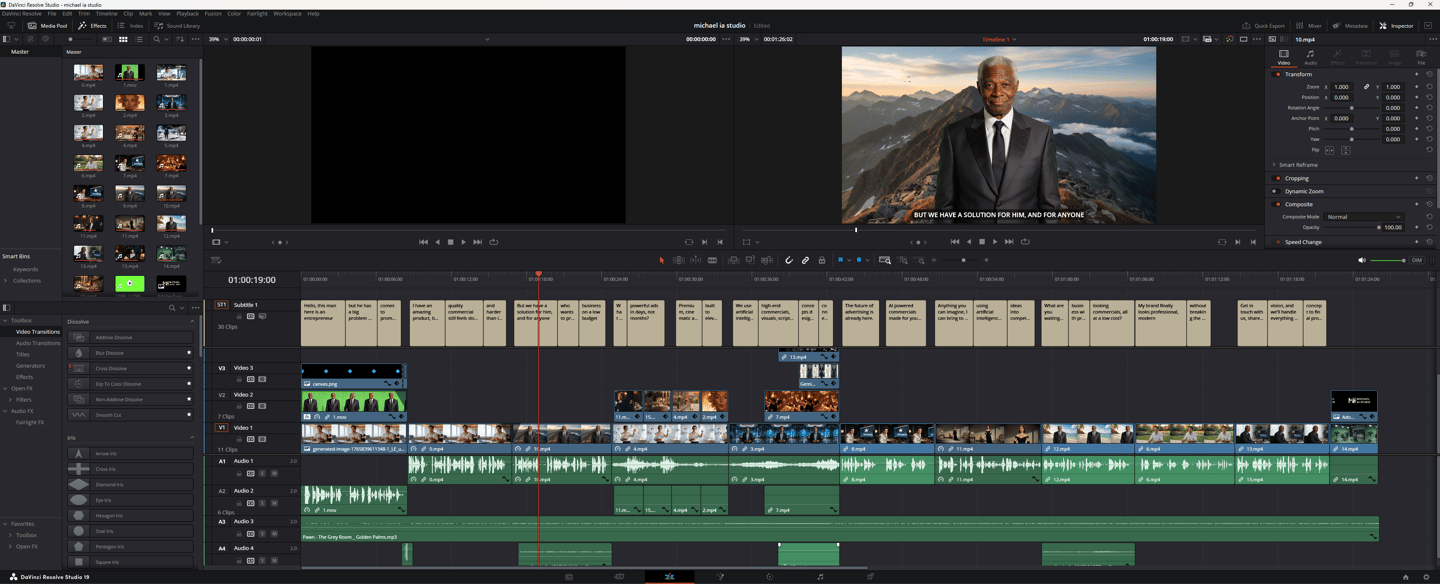Adjust the monitor volume slider
Screen dimensions: 1440x584
(x=1387, y=260)
